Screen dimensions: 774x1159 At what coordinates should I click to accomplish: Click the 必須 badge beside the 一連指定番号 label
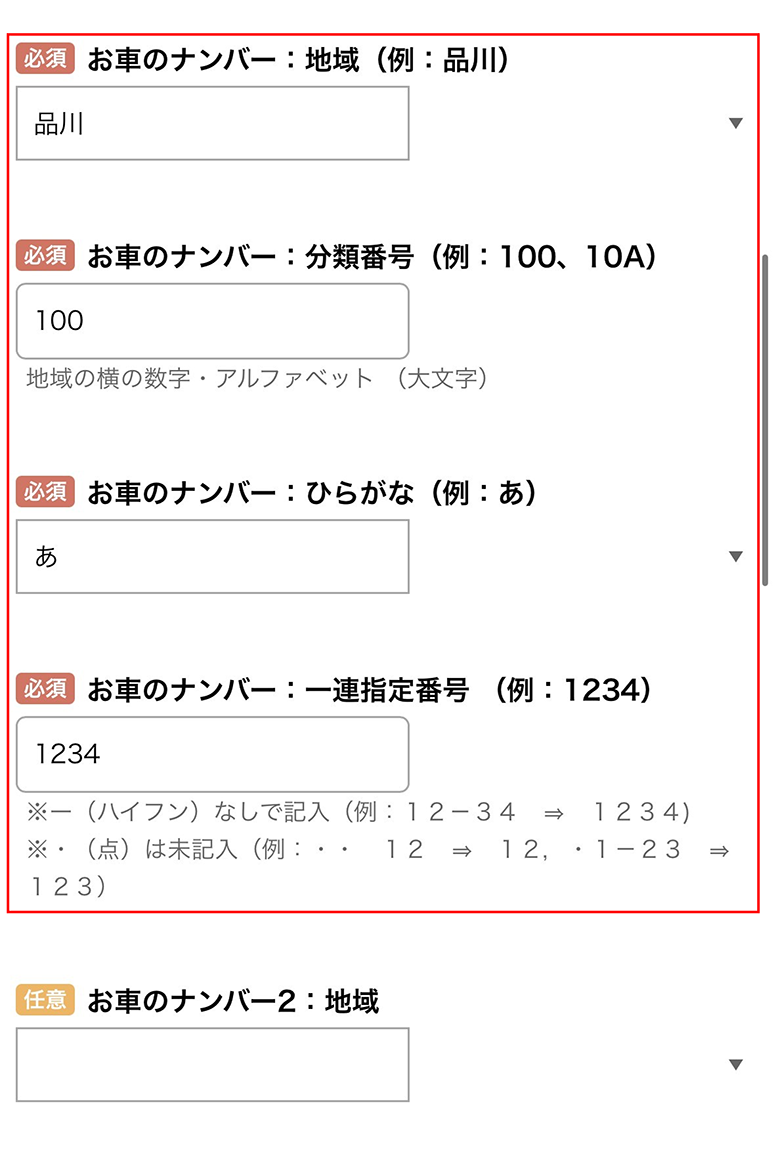point(45,689)
